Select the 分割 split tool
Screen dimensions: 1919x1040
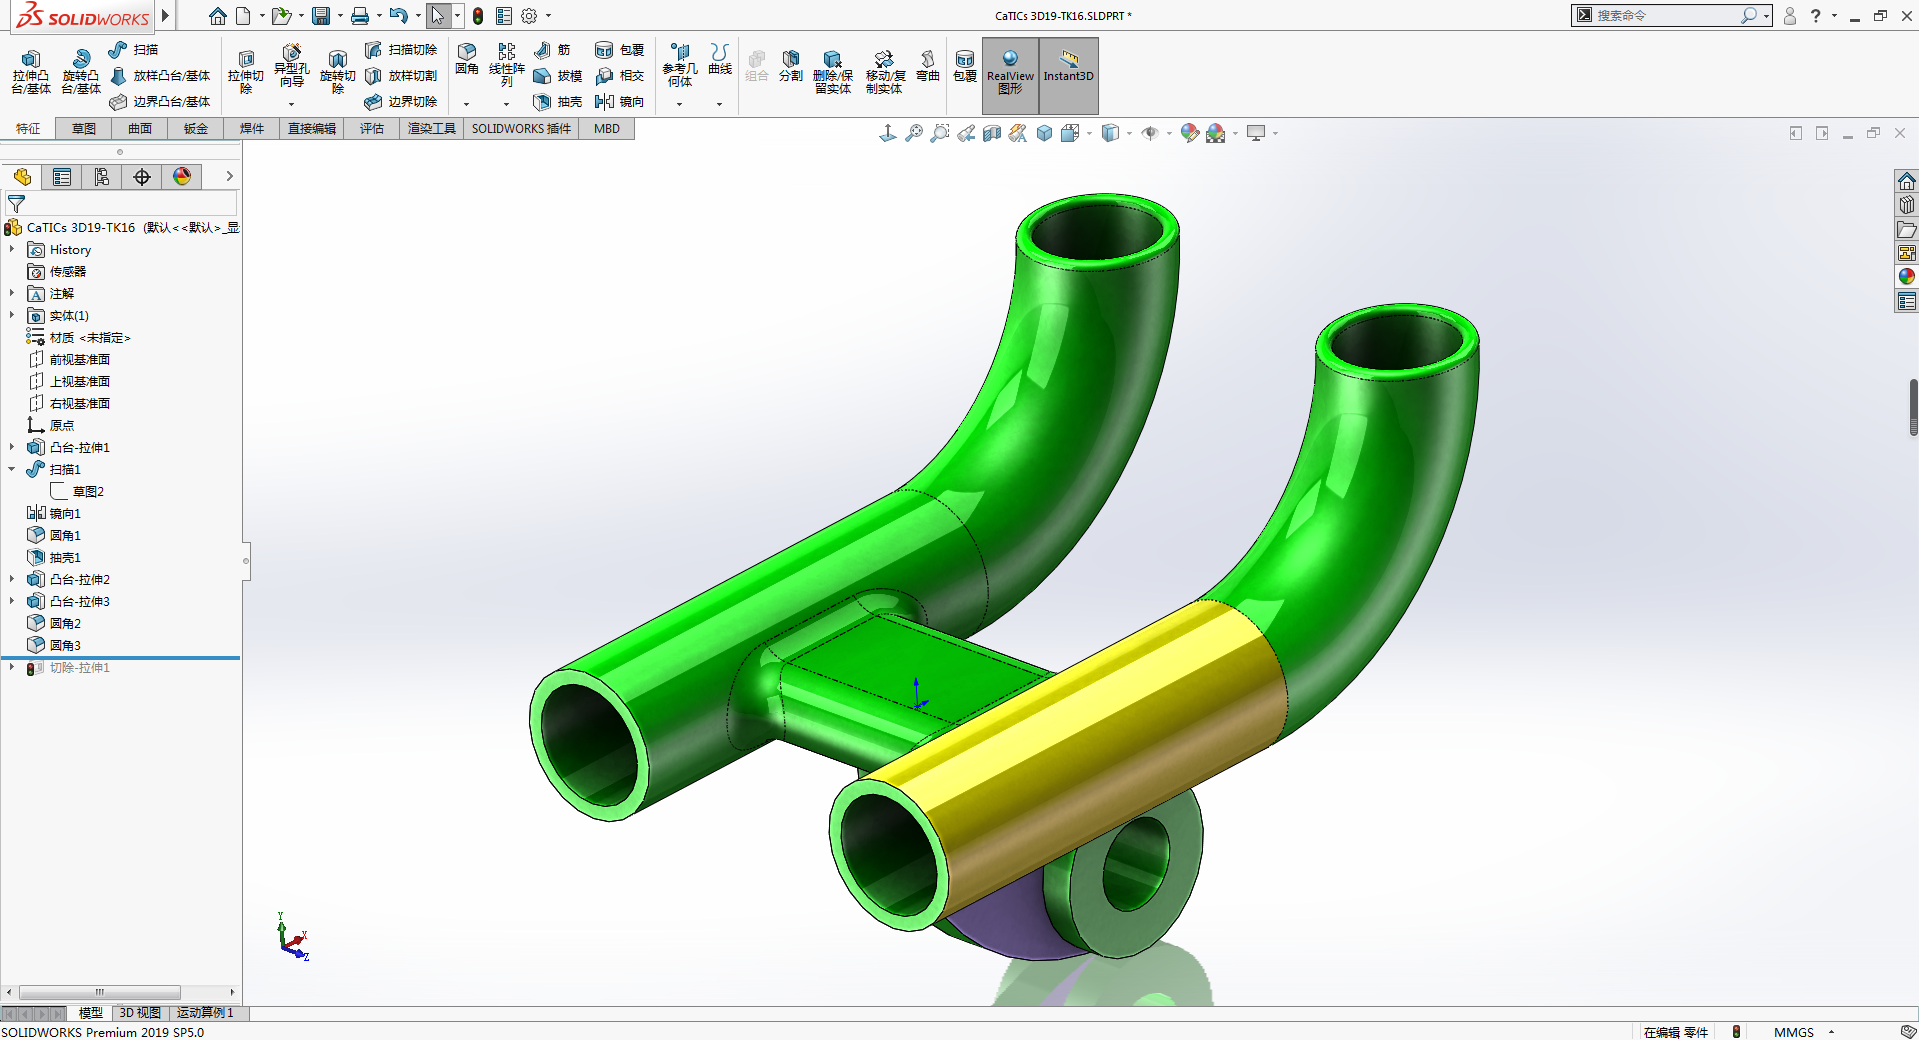(791, 66)
